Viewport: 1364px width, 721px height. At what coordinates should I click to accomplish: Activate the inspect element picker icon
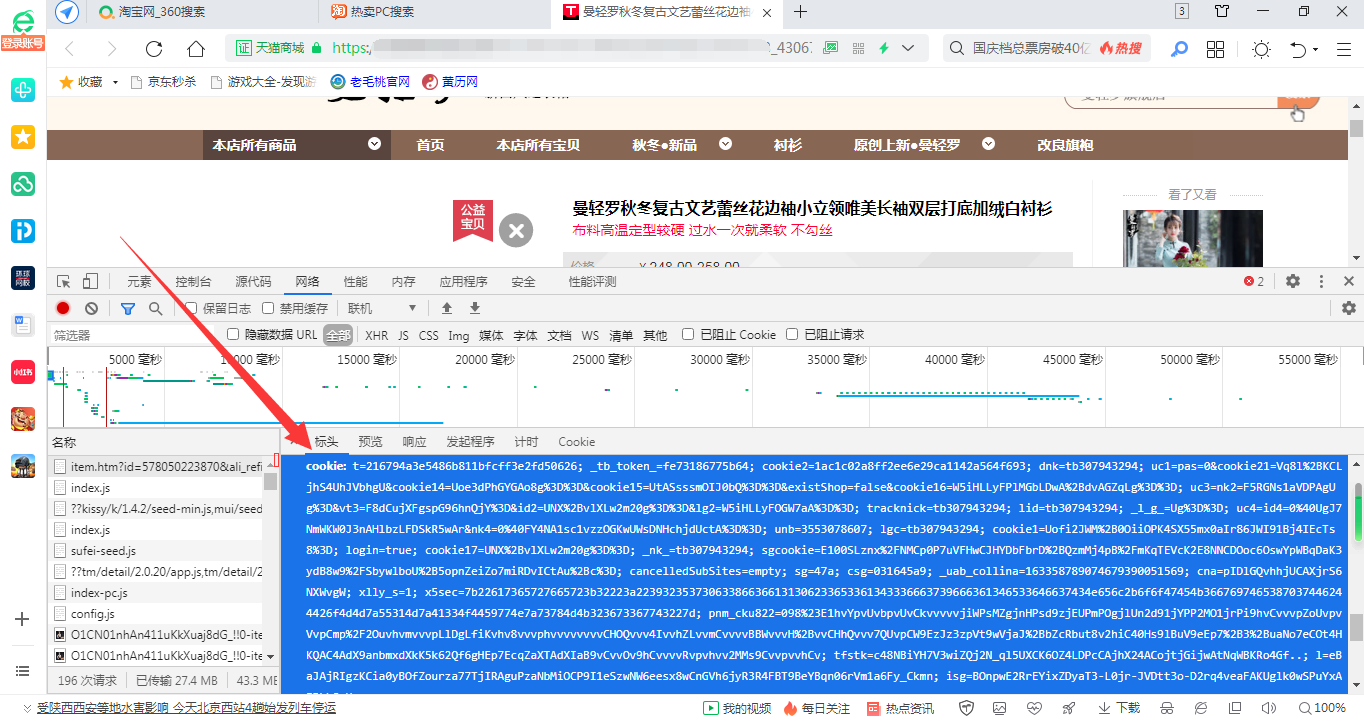pos(64,282)
